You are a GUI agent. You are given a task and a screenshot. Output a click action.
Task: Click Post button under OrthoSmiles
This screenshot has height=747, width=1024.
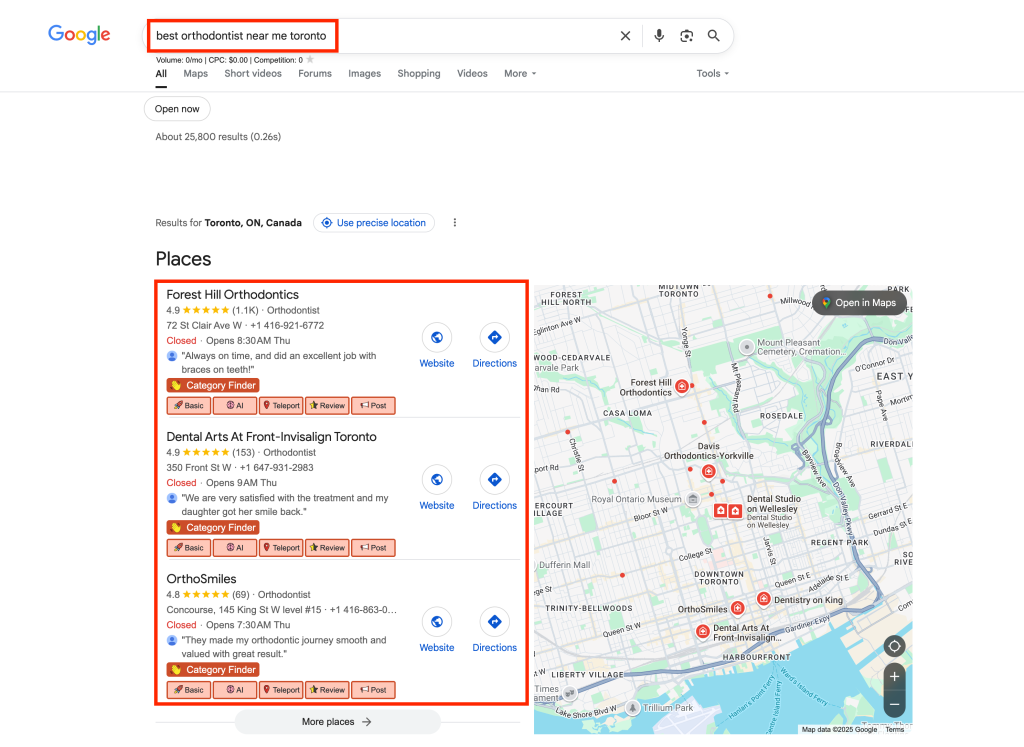click(374, 690)
